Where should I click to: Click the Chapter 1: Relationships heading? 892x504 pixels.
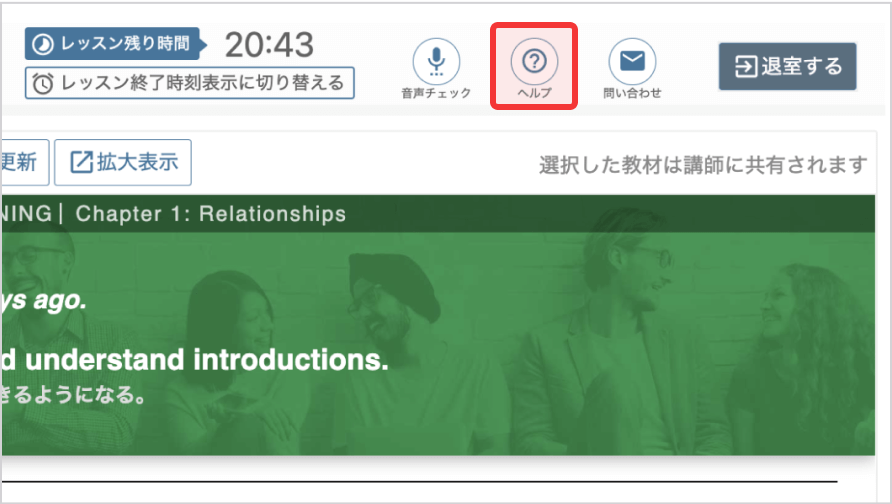[210, 214]
